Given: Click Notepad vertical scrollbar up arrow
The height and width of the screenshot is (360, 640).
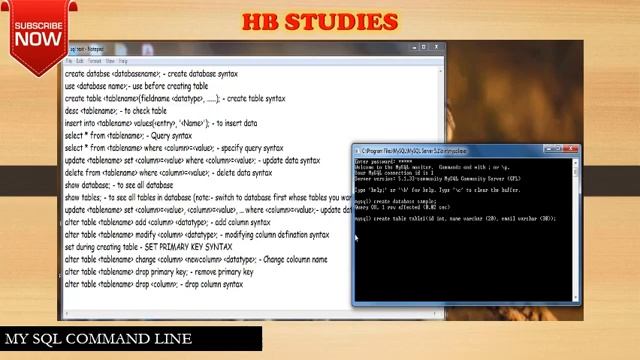Looking at the screenshot, I should [x=440, y=71].
